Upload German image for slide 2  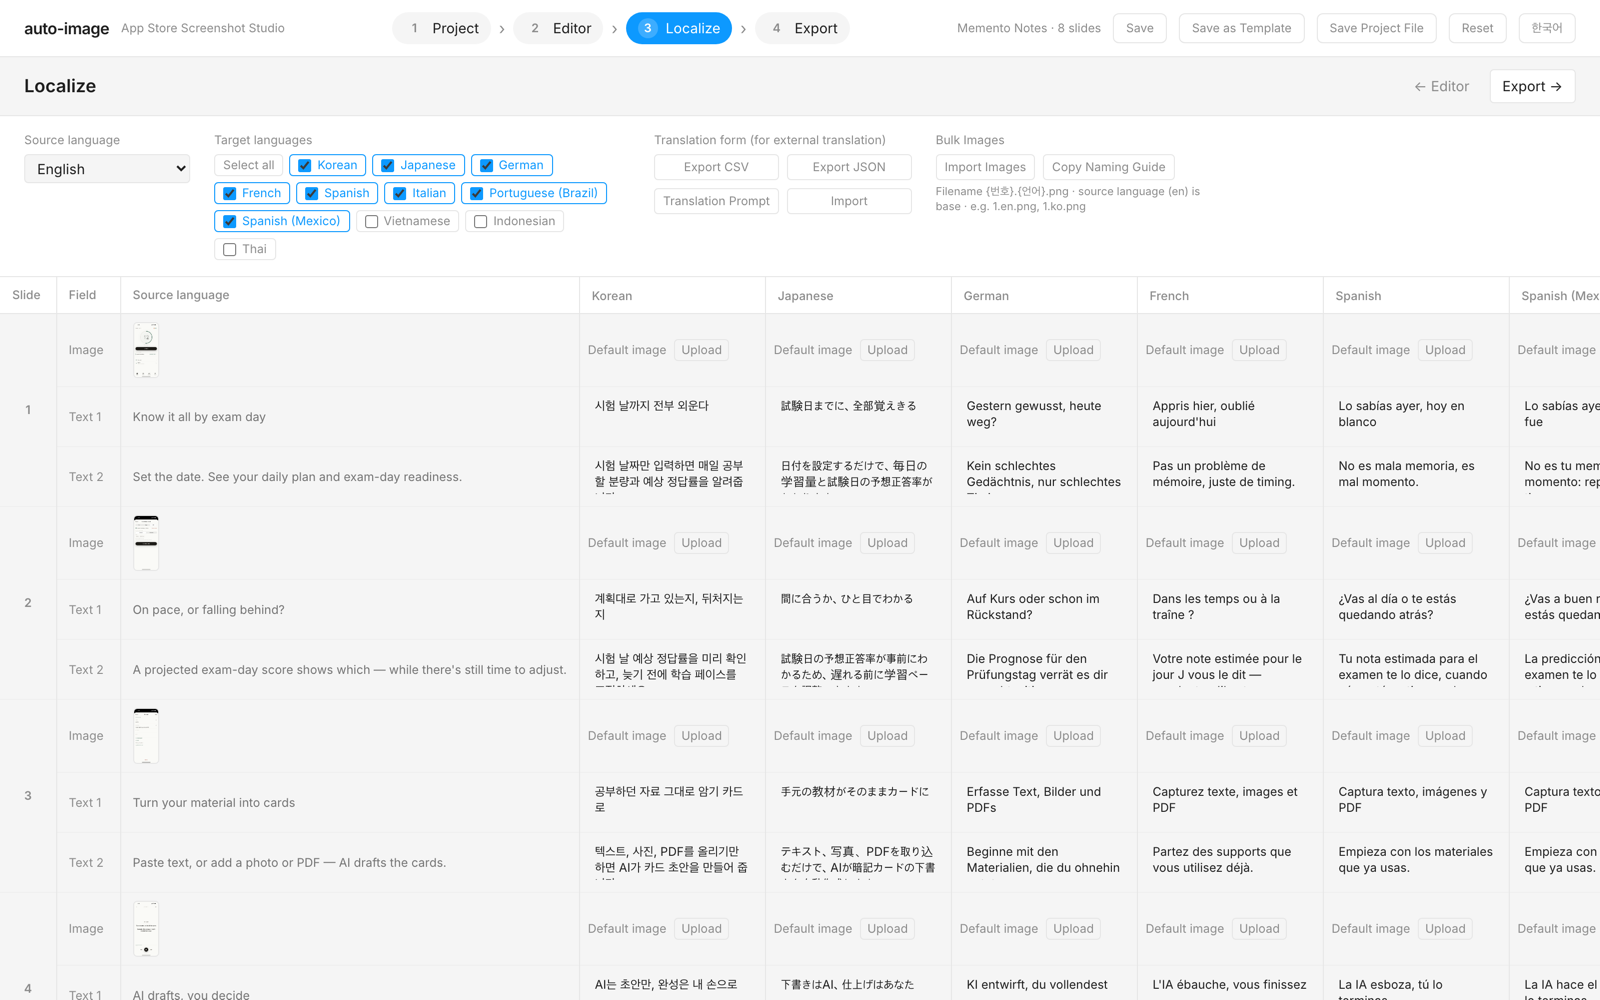1073,543
